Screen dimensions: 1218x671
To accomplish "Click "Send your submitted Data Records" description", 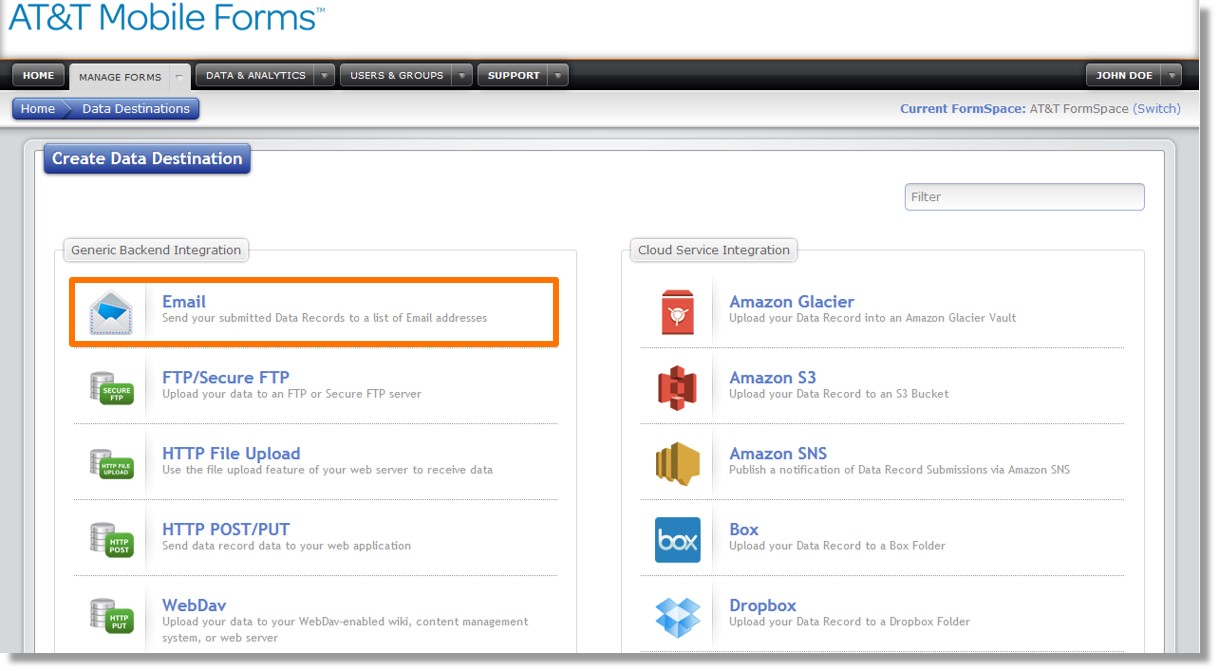I will [324, 318].
